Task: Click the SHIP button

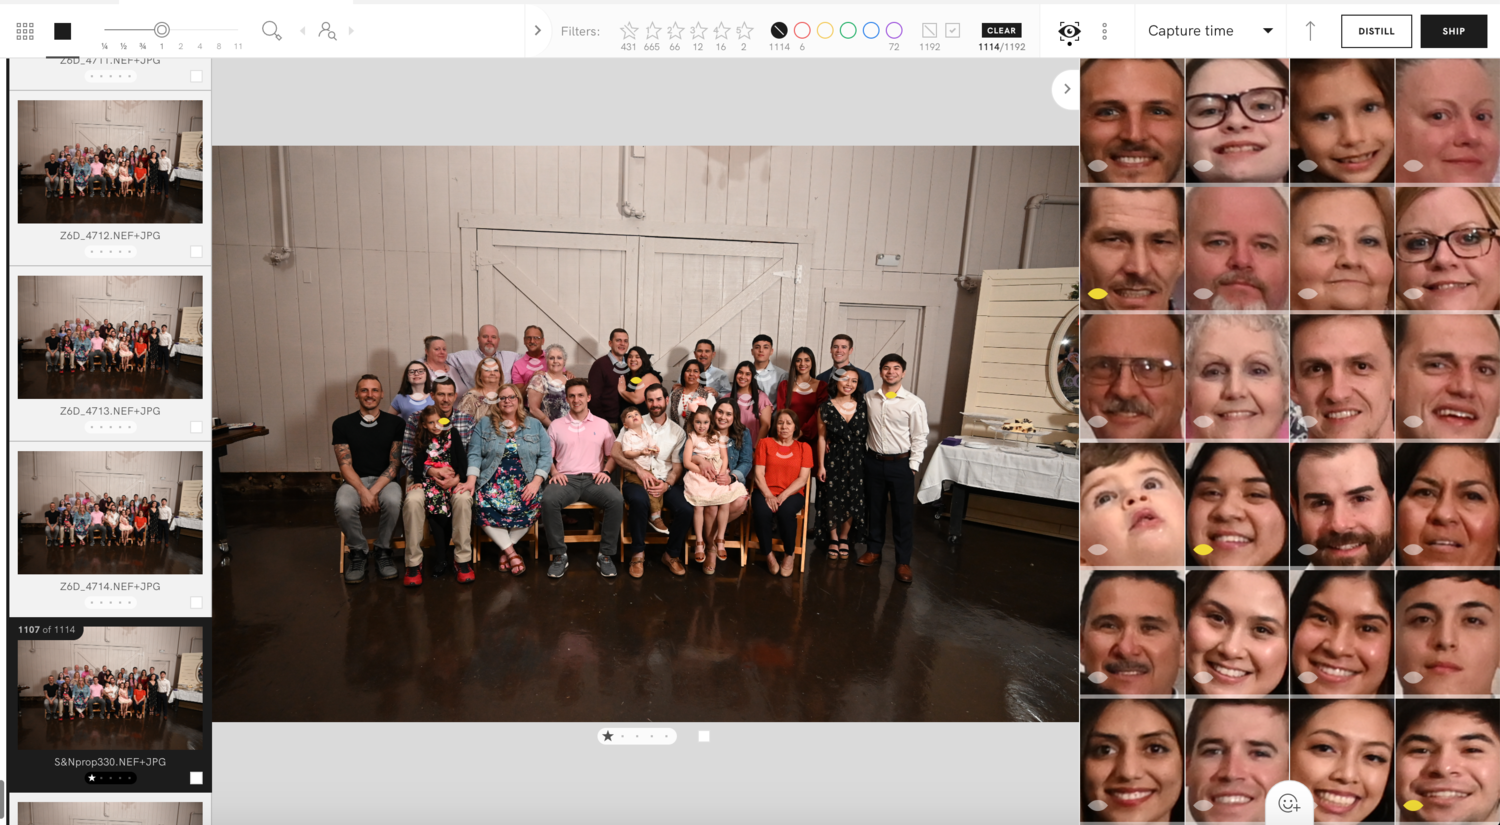Action: point(1453,31)
